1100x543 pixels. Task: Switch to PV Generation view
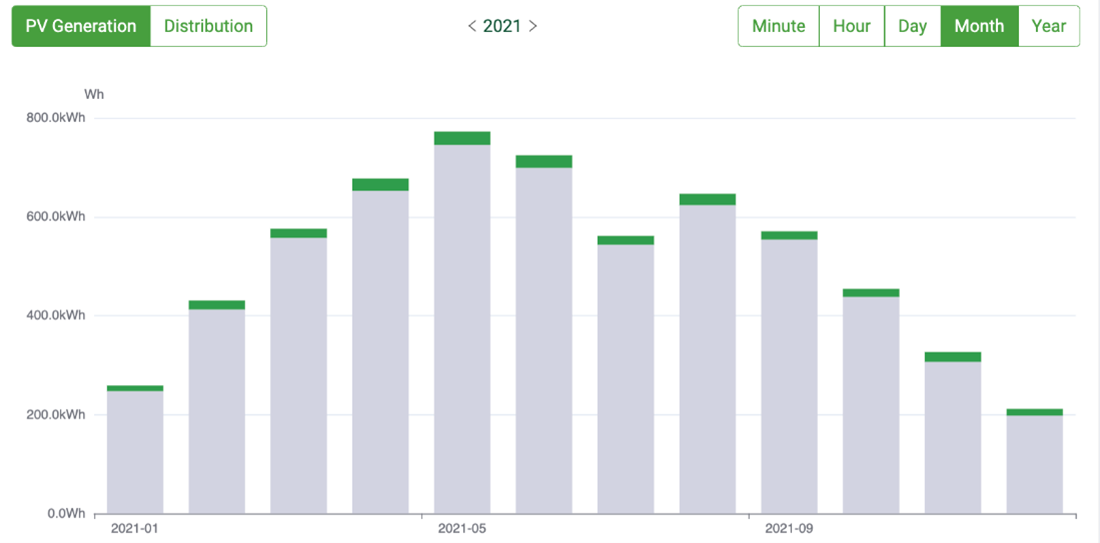tap(81, 26)
